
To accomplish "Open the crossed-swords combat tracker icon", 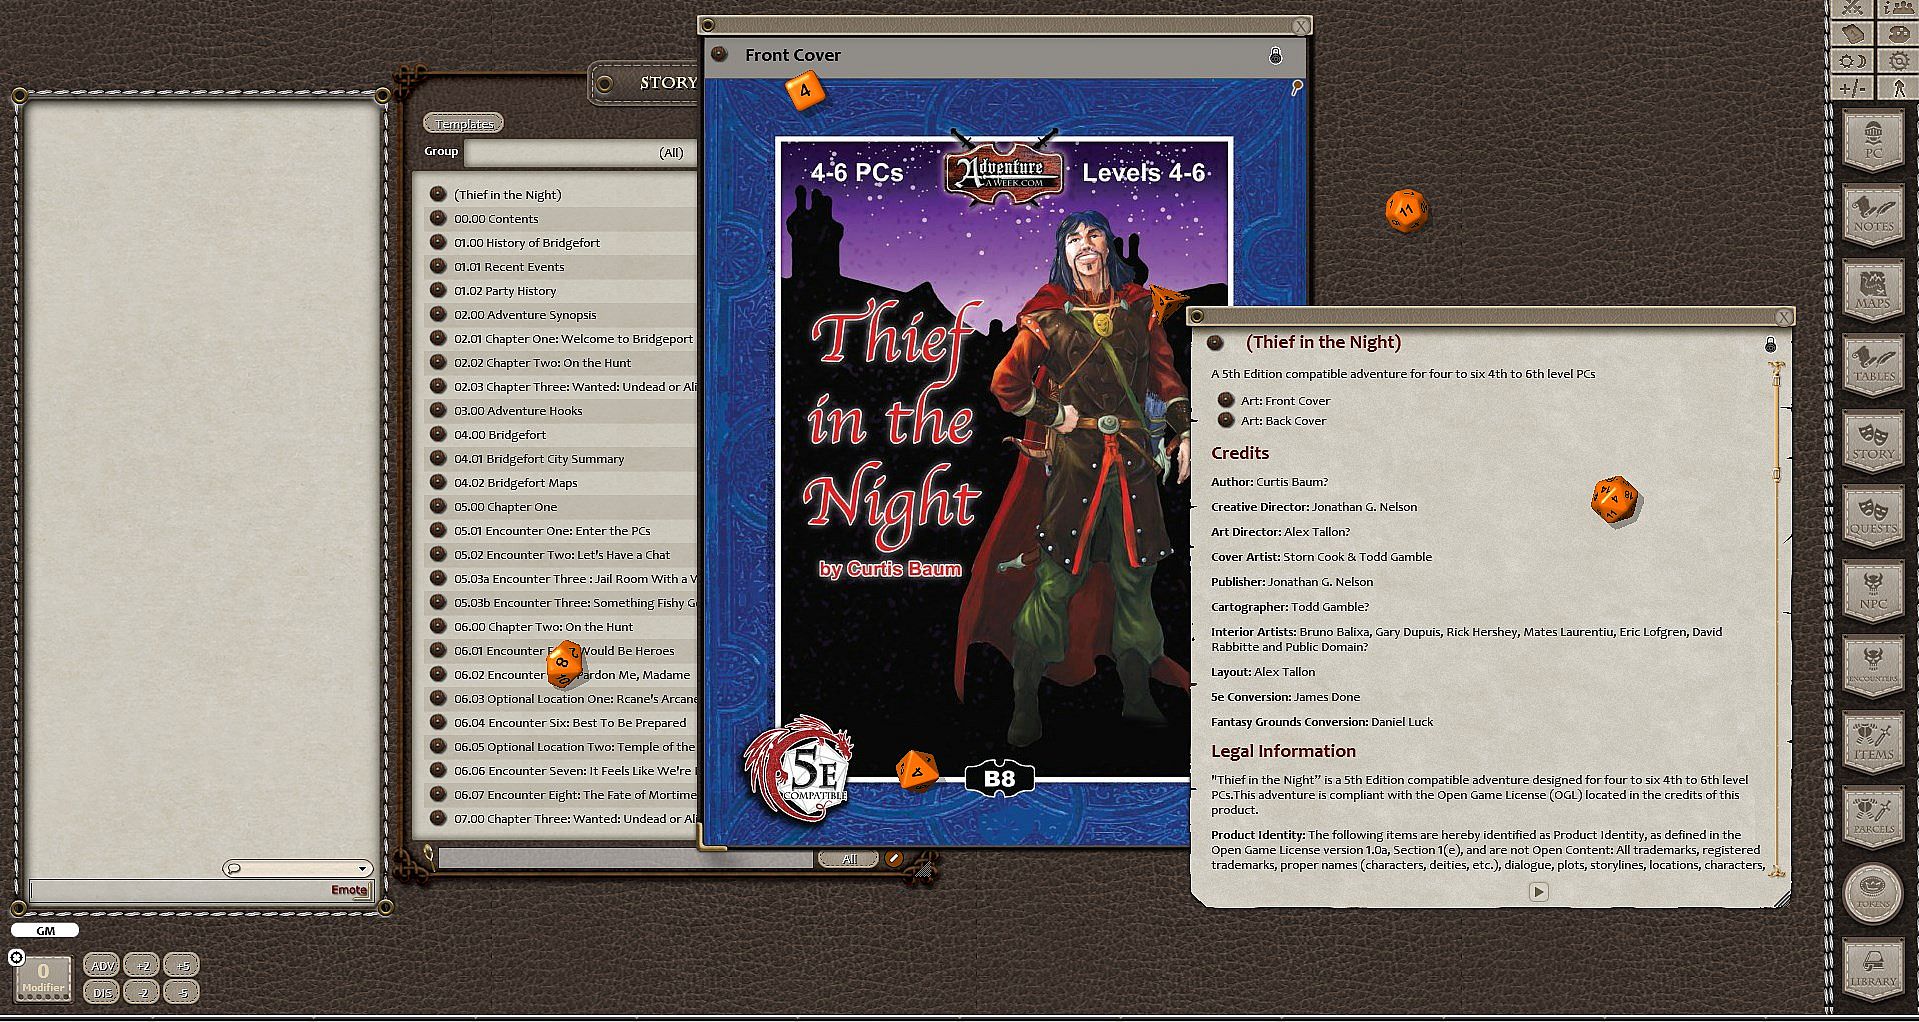I will pos(1852,8).
